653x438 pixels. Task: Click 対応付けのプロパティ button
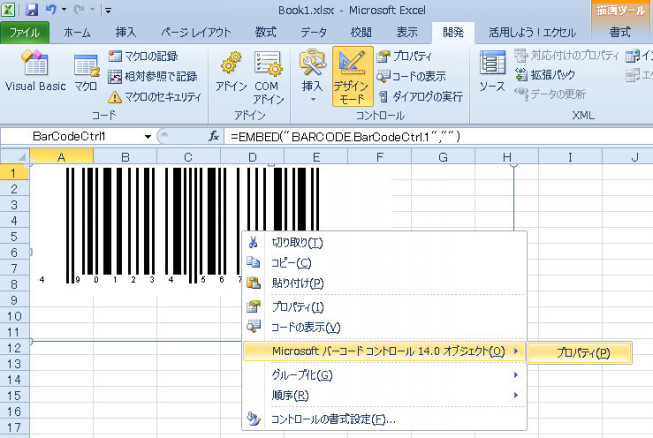click(x=566, y=55)
